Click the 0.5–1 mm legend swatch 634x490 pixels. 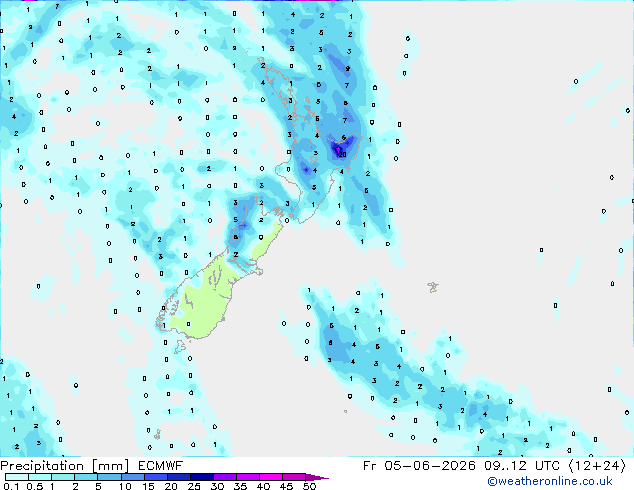(x=40, y=477)
